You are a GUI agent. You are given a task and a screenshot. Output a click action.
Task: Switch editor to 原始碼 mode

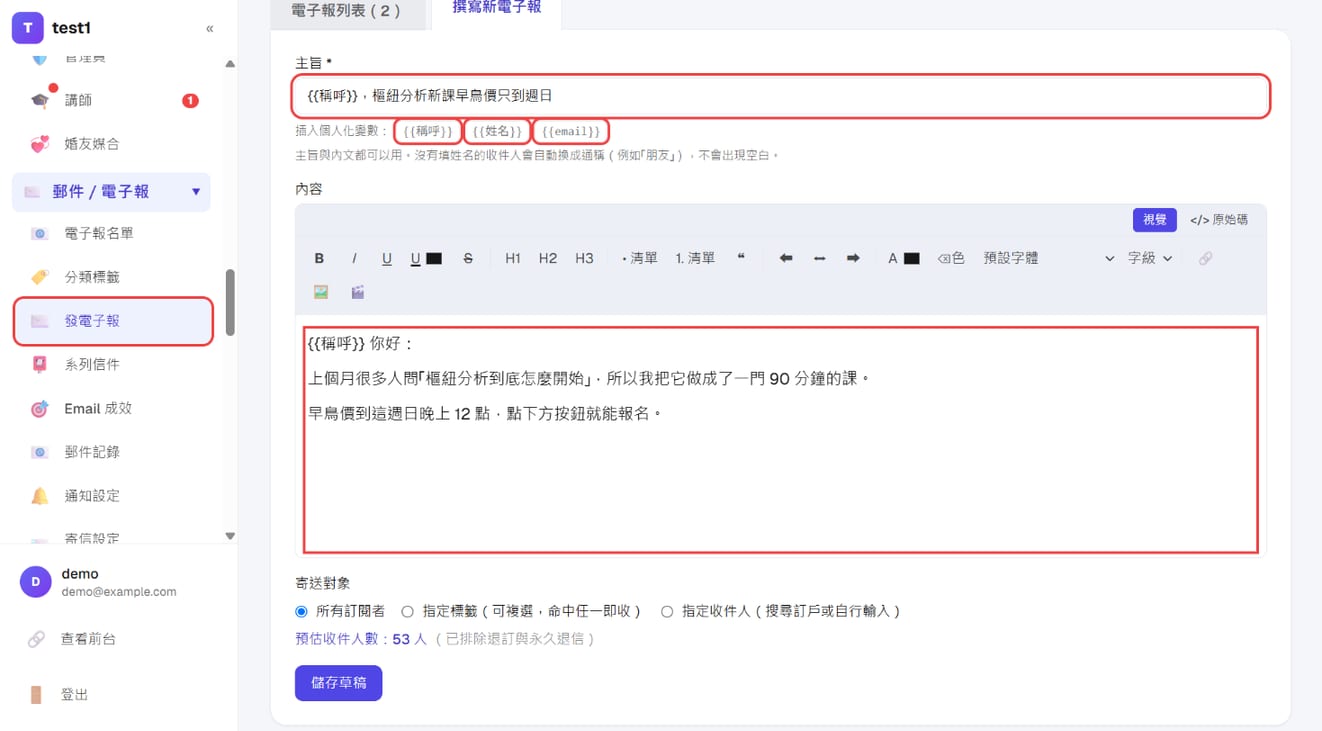pos(1219,220)
